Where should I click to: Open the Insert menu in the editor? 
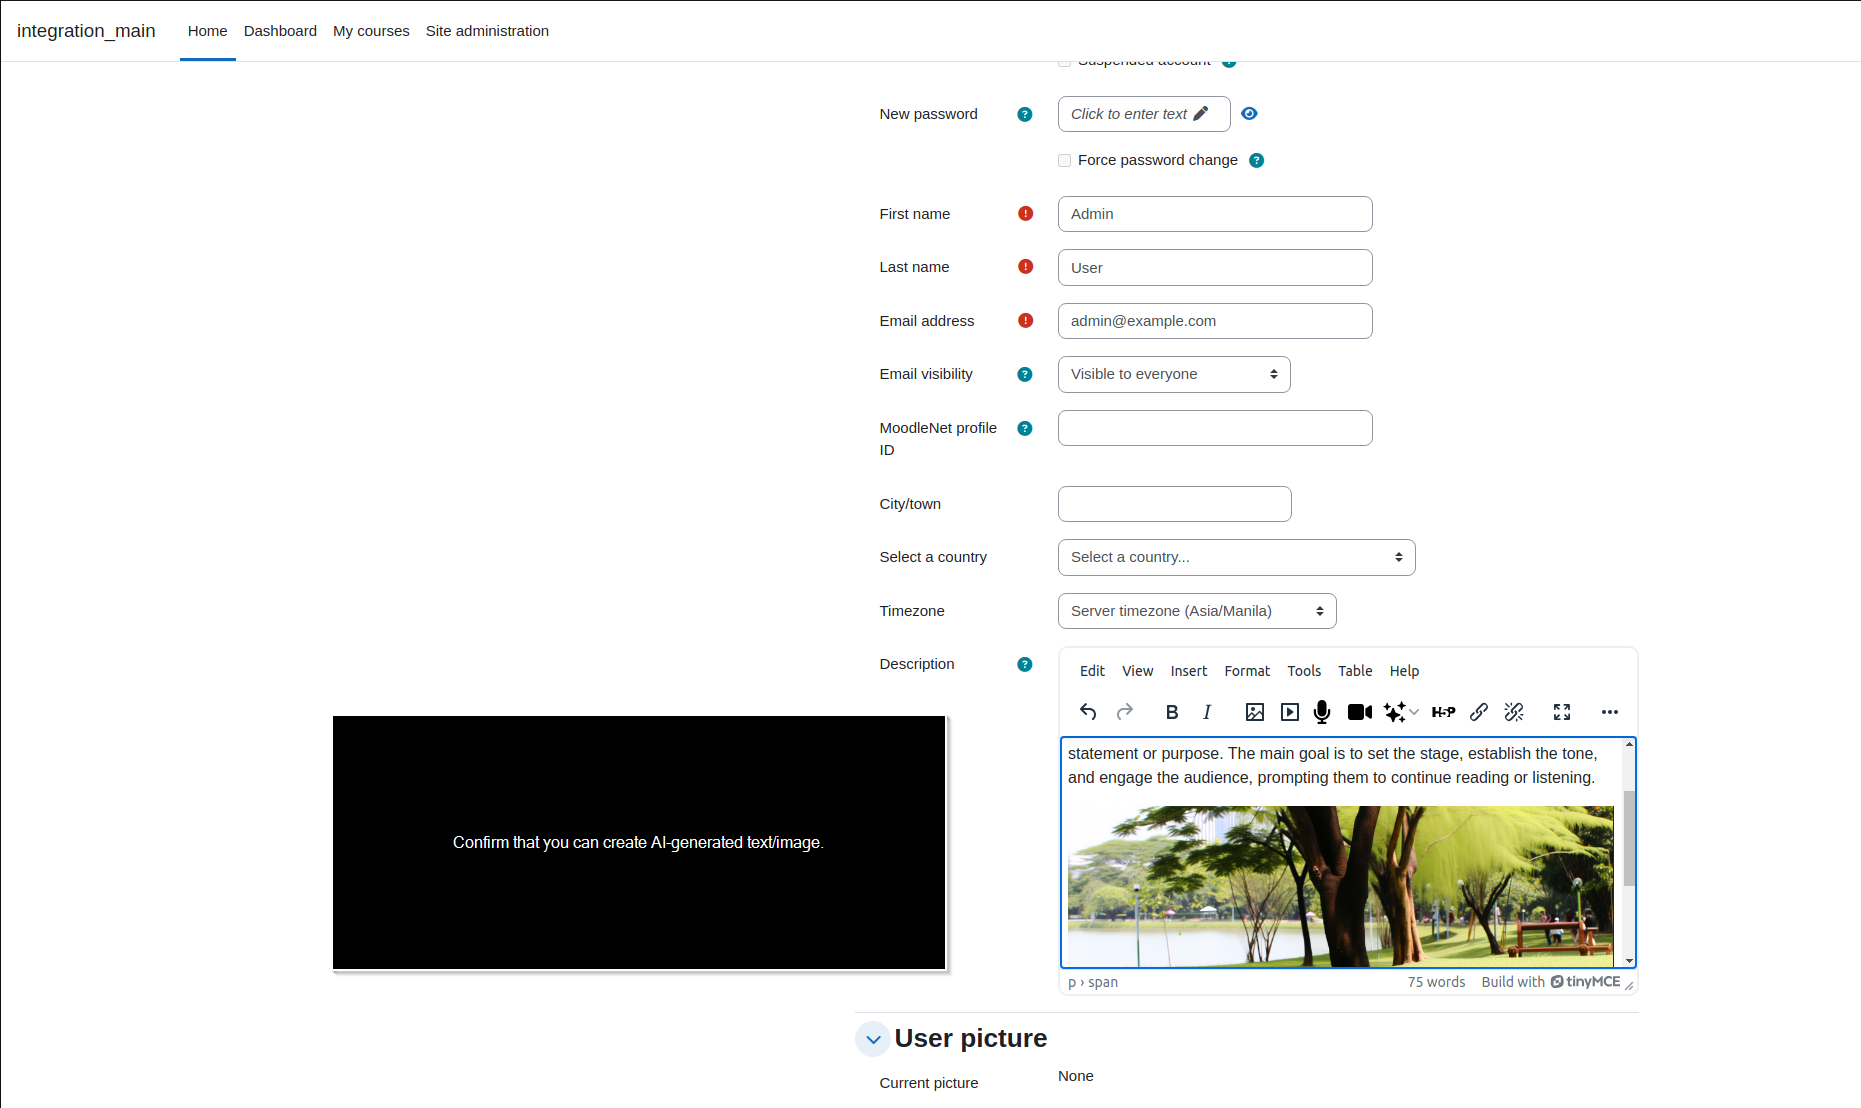pyautogui.click(x=1189, y=671)
